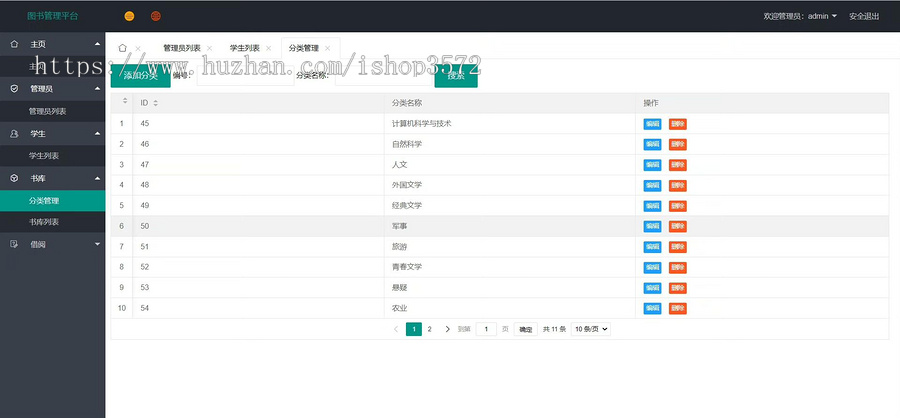This screenshot has height=418, width=900.
Task: Click the 添加分类 button
Action: tap(141, 75)
